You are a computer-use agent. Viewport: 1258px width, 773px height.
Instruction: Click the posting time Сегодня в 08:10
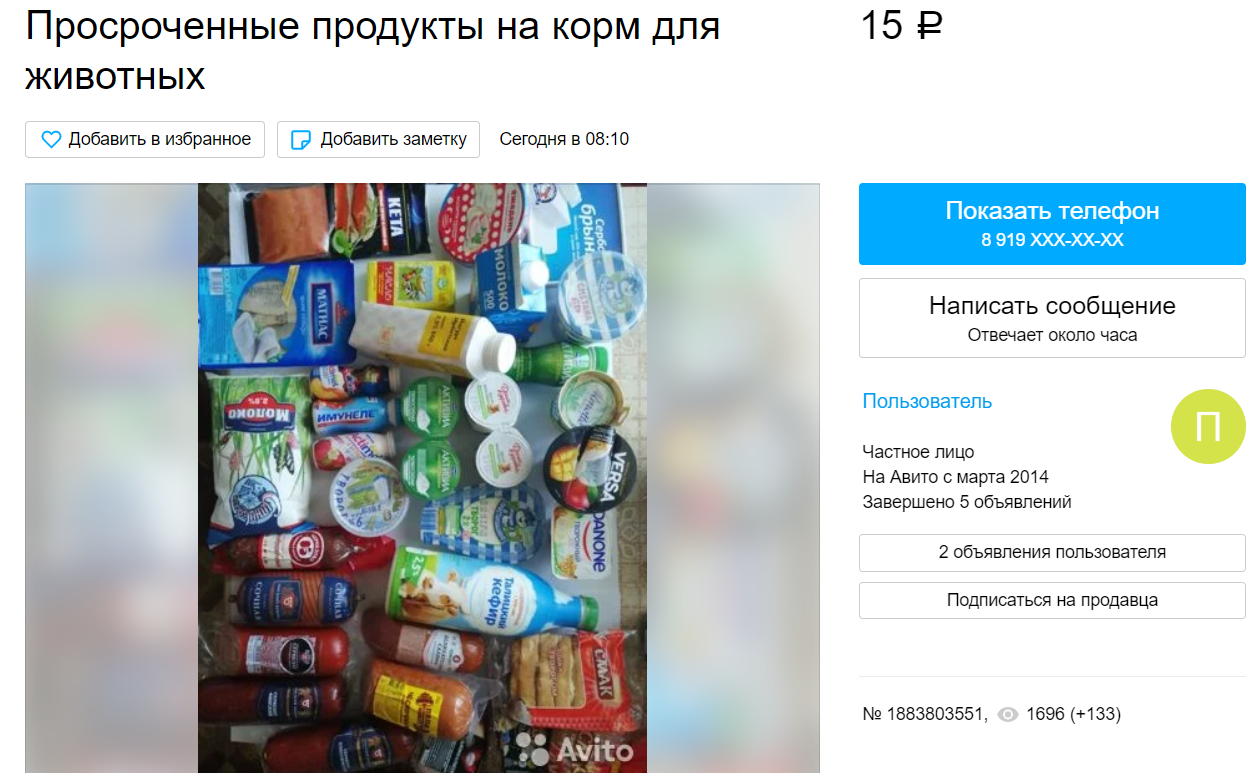[564, 140]
